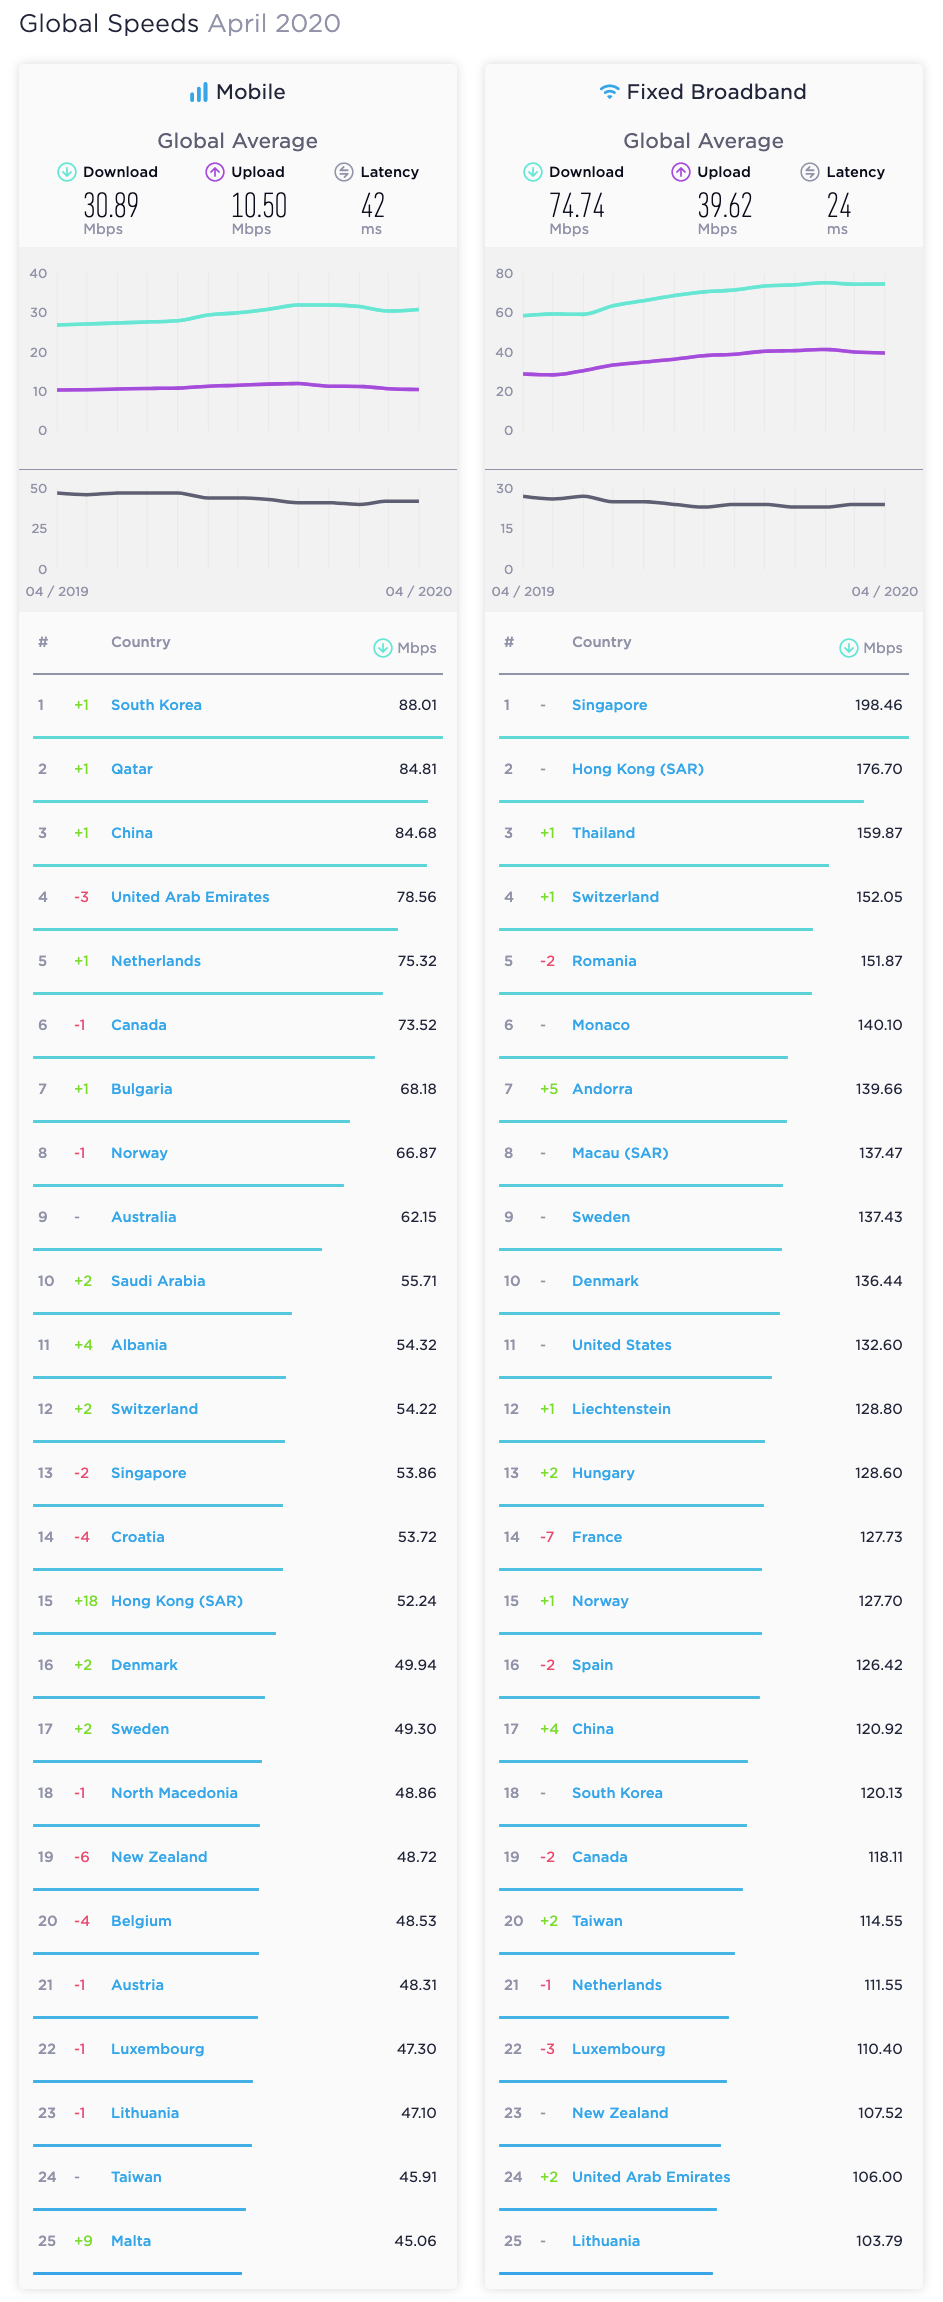Click the Fixed Broadband Country column header
Viewport: 943px width, 2302px height.
coord(601,642)
